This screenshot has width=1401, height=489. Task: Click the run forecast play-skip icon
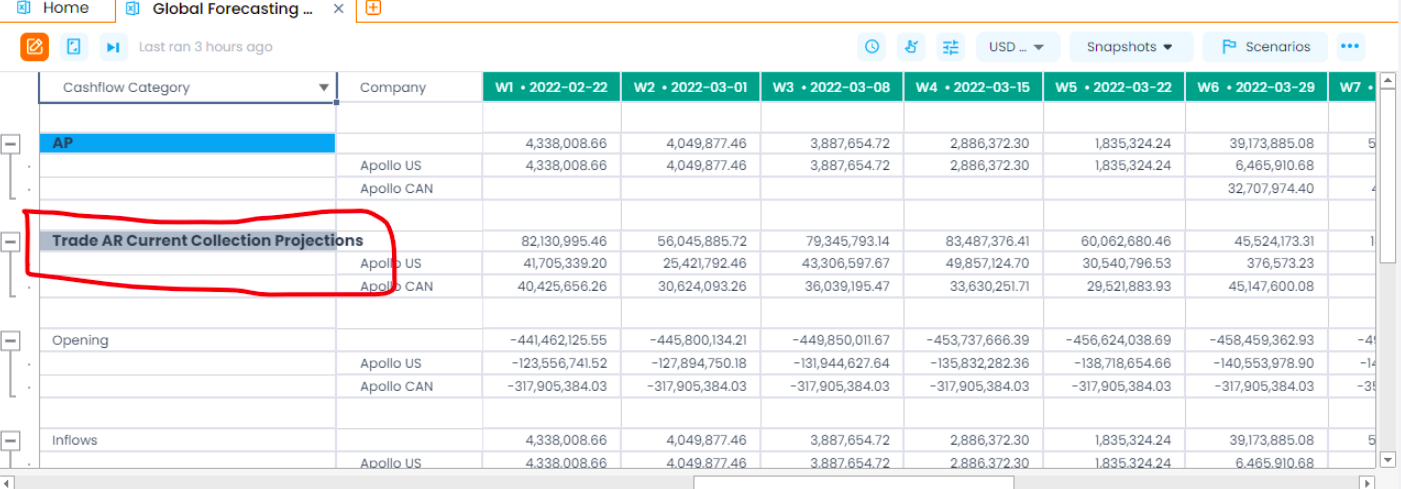(113, 47)
